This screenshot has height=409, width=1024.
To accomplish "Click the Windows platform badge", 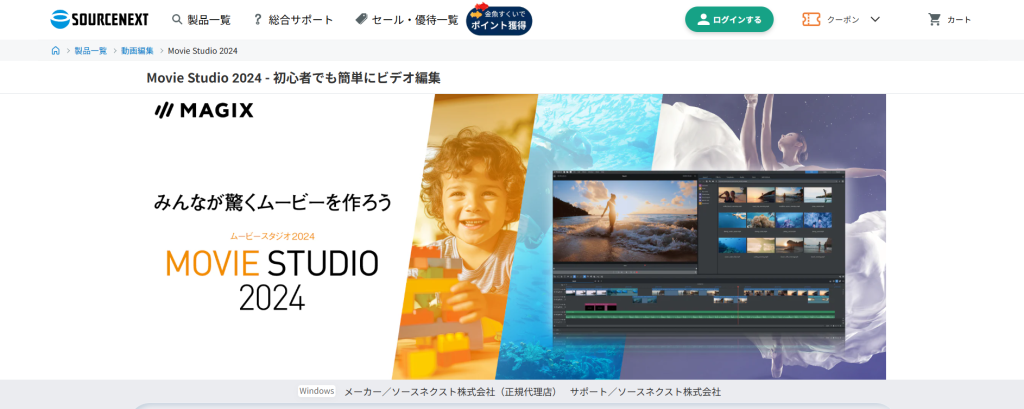I will 317,391.
